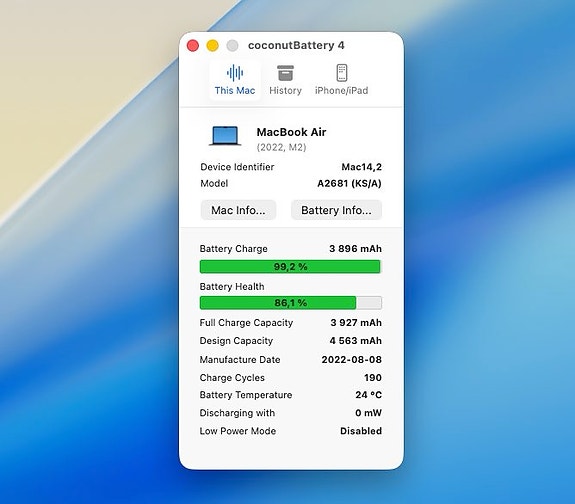
Task: Click the 2022-08-08 manufacture date
Action: pyautogui.click(x=352, y=359)
